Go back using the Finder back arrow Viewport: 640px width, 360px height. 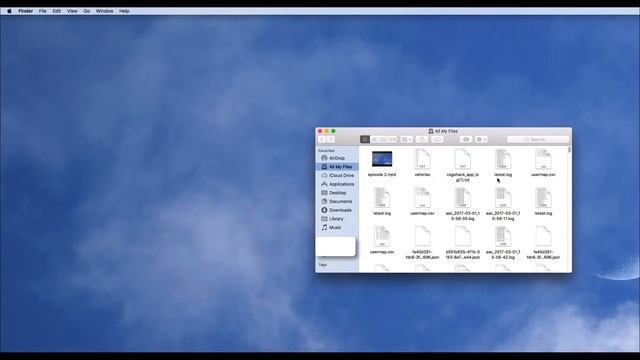[x=322, y=140]
